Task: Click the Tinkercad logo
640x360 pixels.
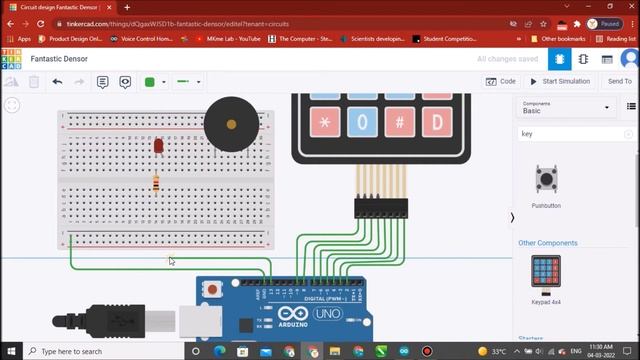Action: pos(11,59)
